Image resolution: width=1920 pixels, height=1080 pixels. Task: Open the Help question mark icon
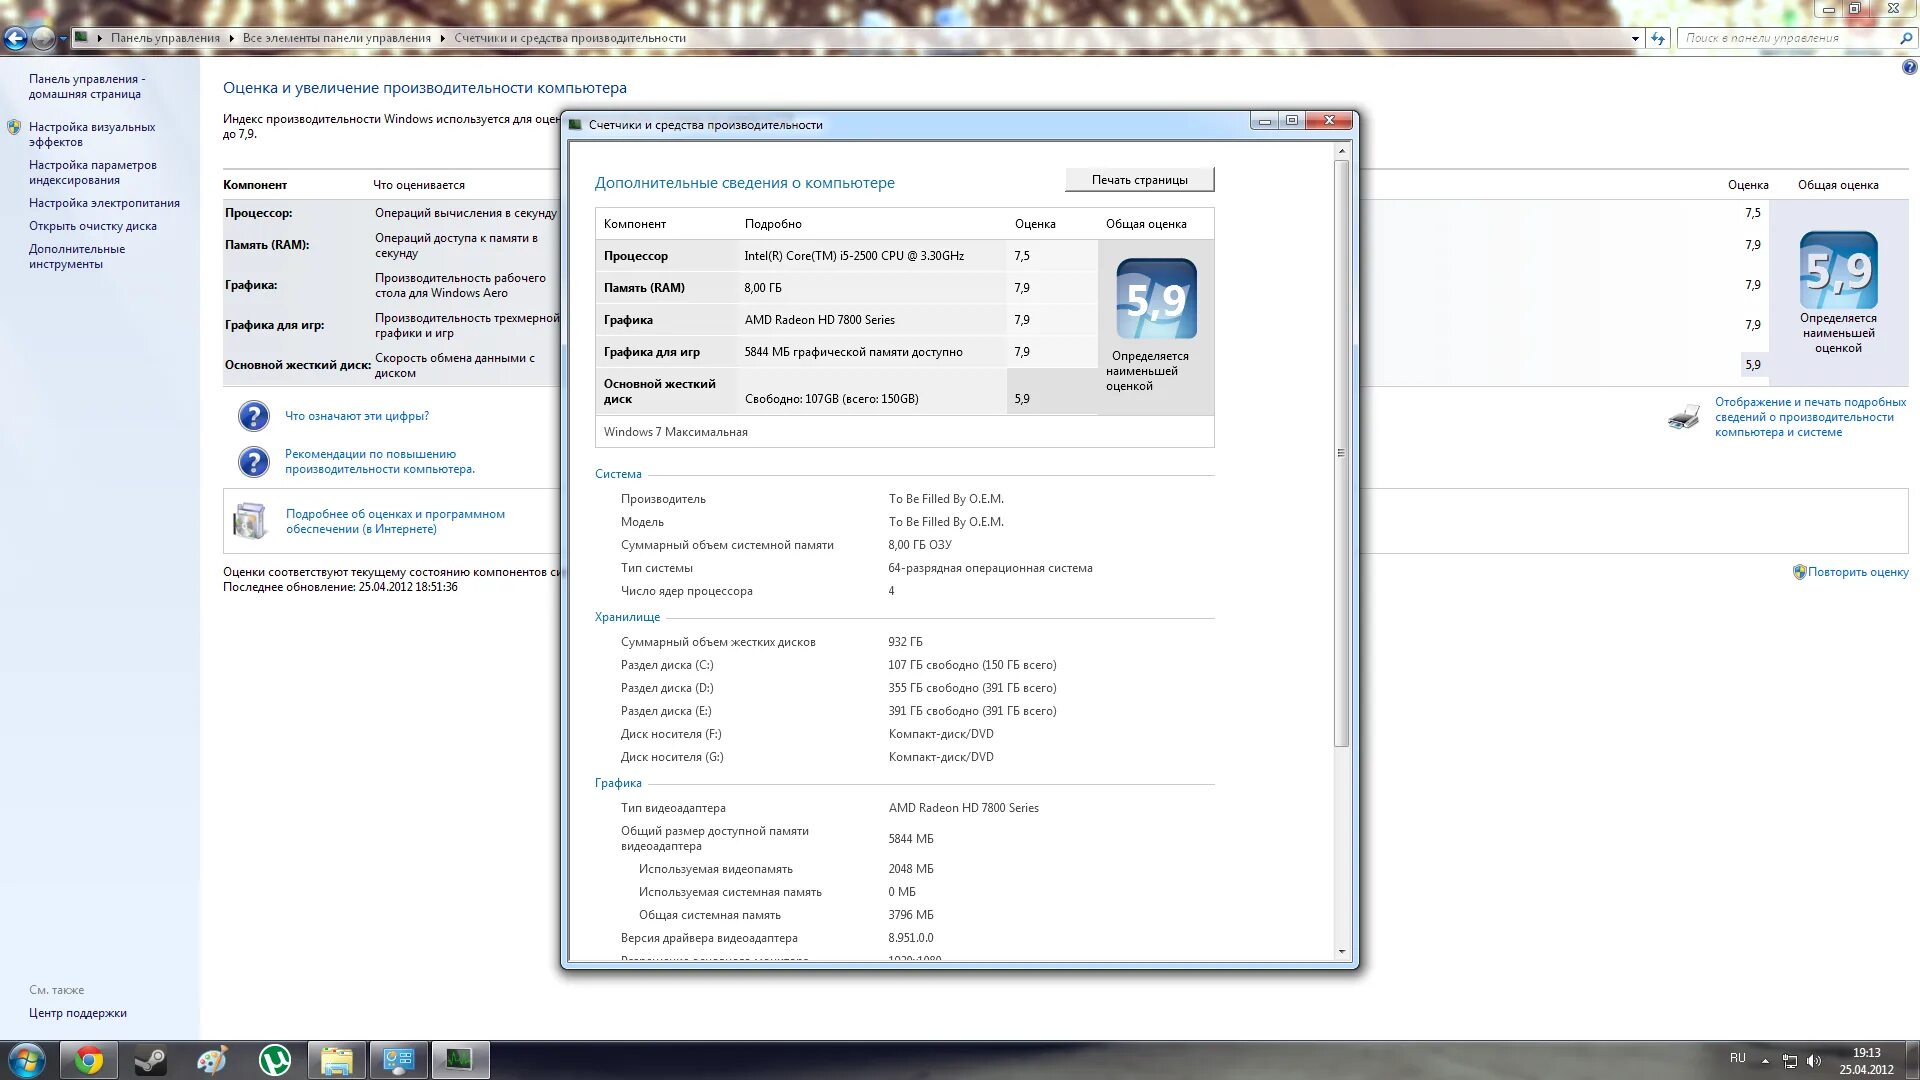coord(1909,68)
